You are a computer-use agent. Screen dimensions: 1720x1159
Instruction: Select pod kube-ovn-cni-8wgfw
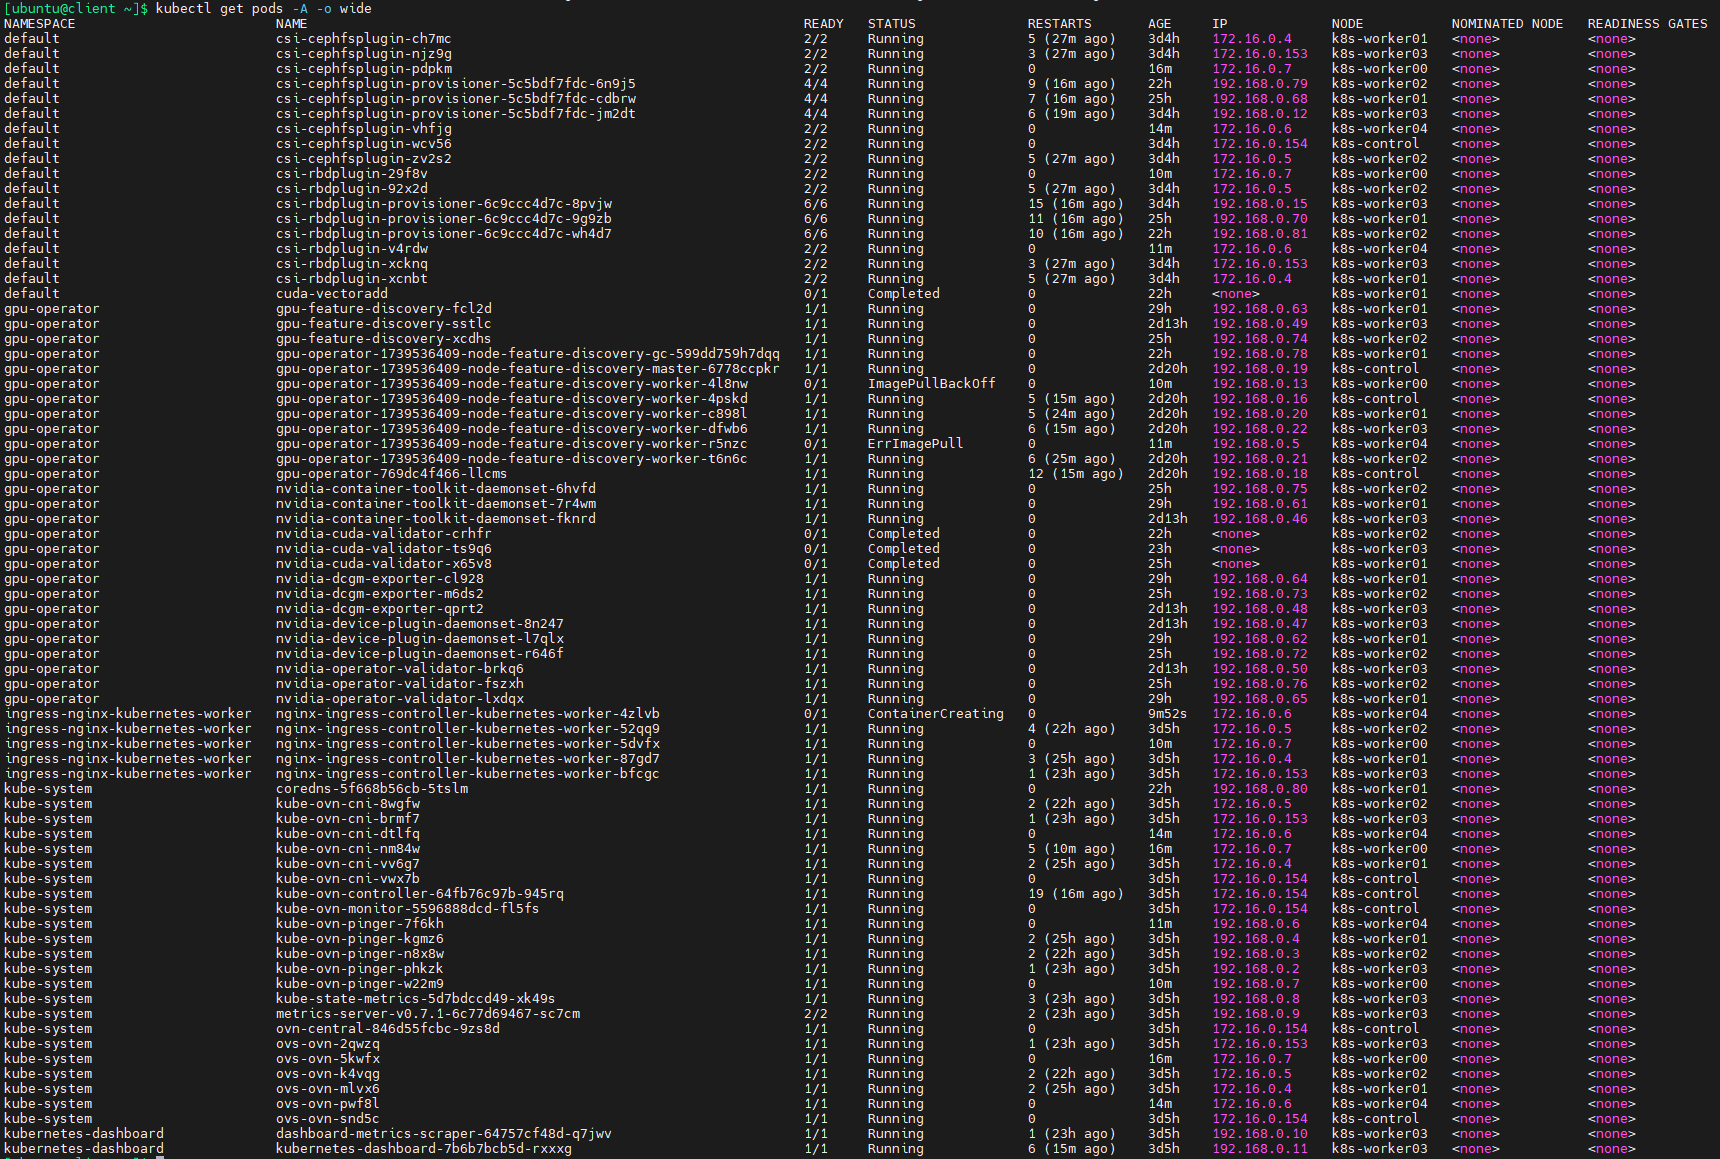(x=347, y=803)
